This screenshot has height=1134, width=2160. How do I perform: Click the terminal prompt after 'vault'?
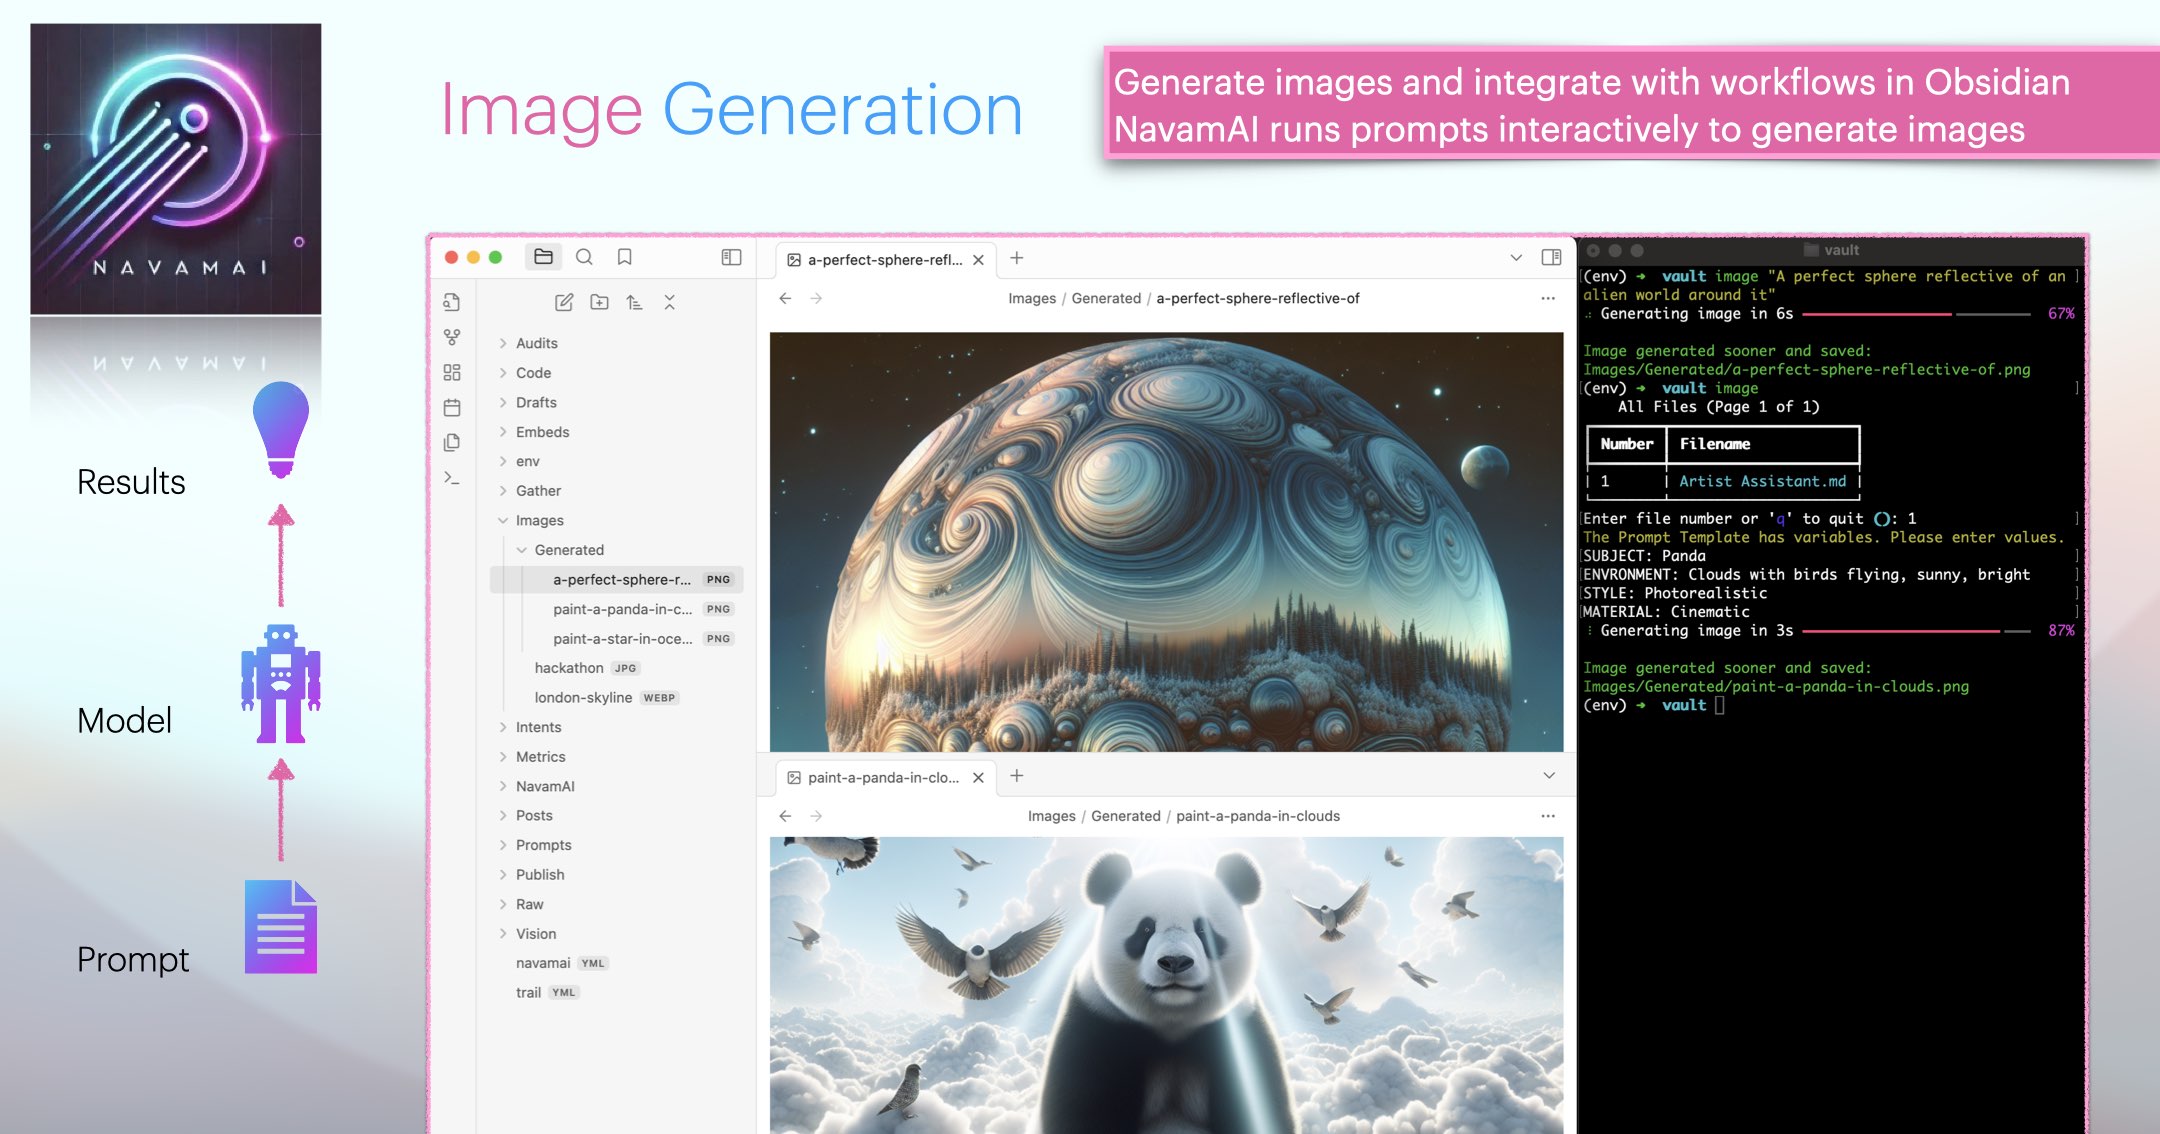[x=1719, y=705]
